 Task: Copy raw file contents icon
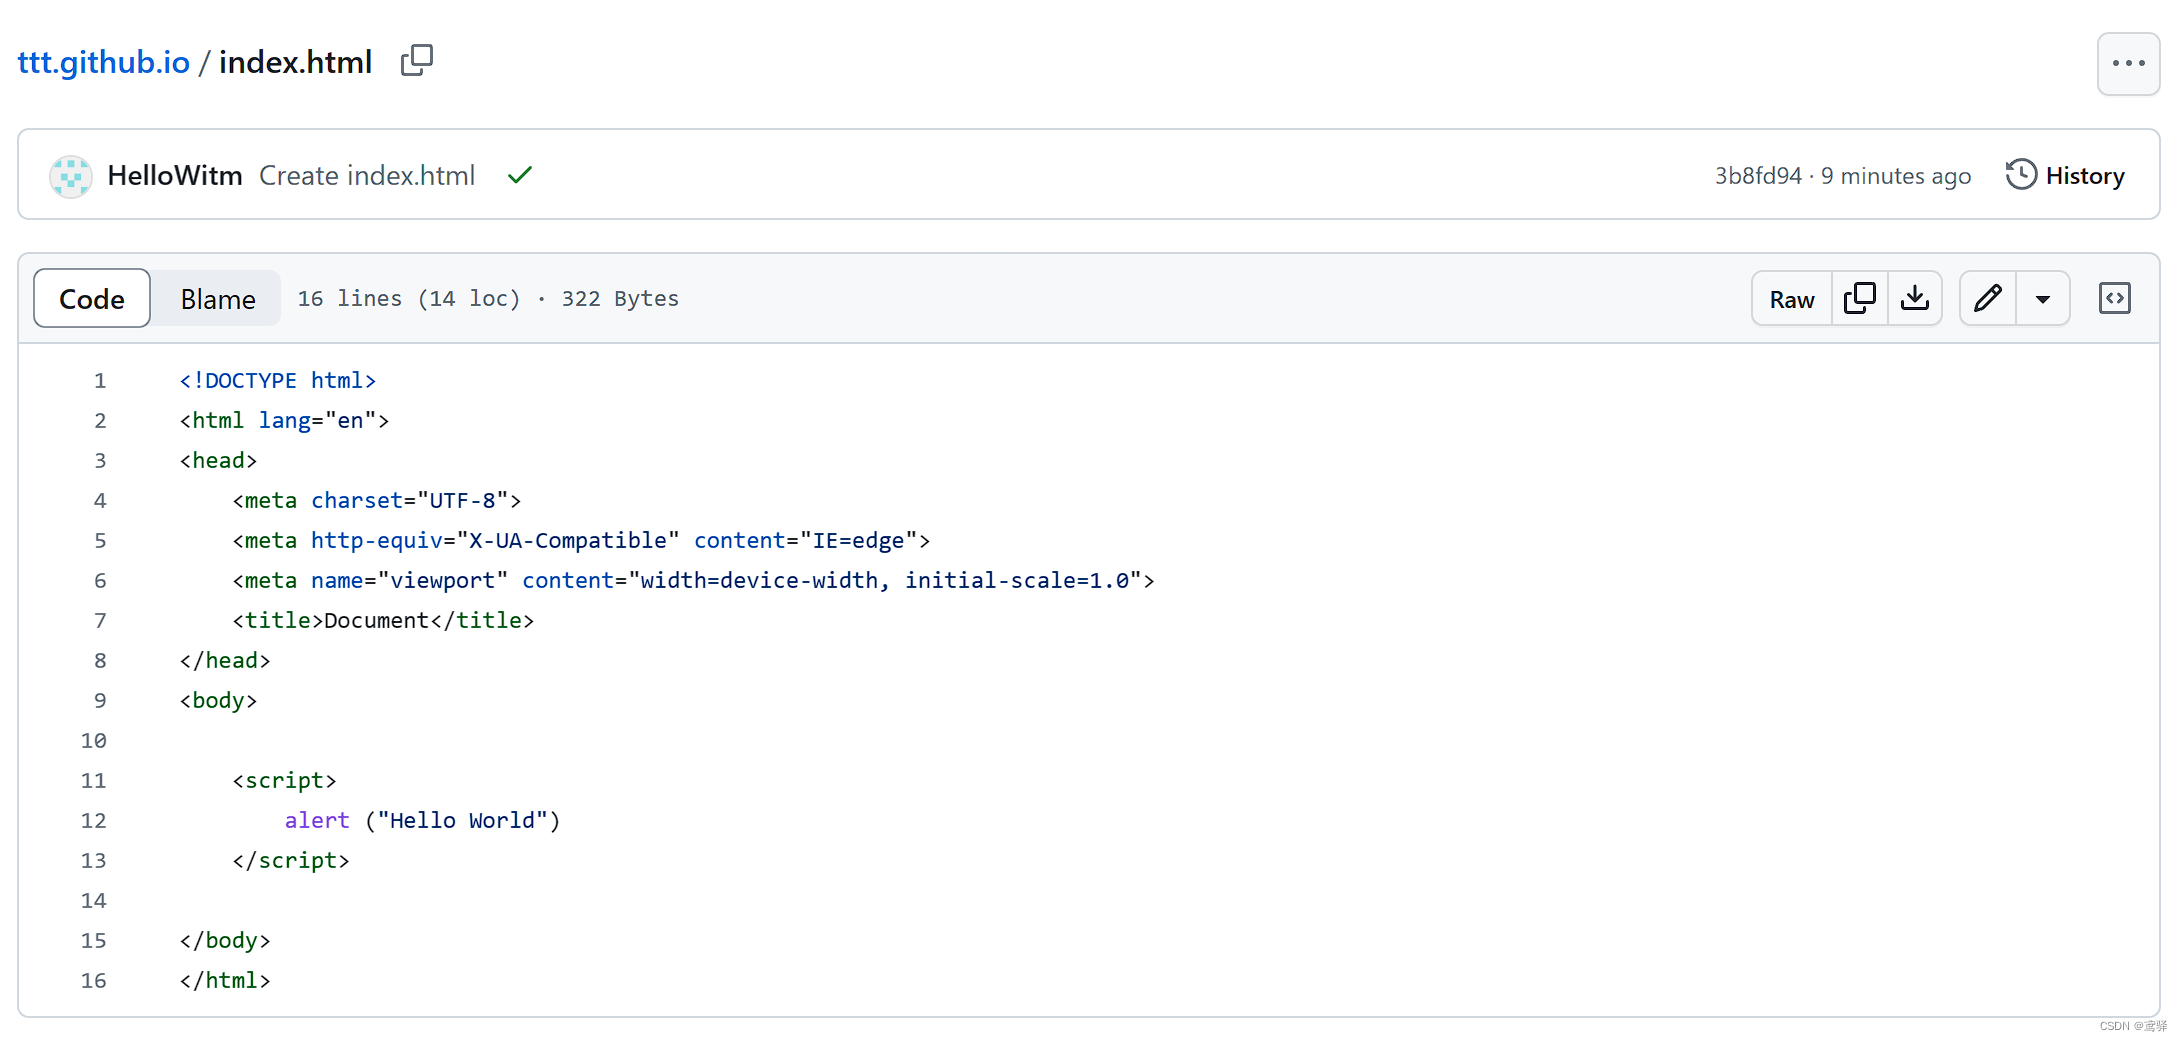1860,298
